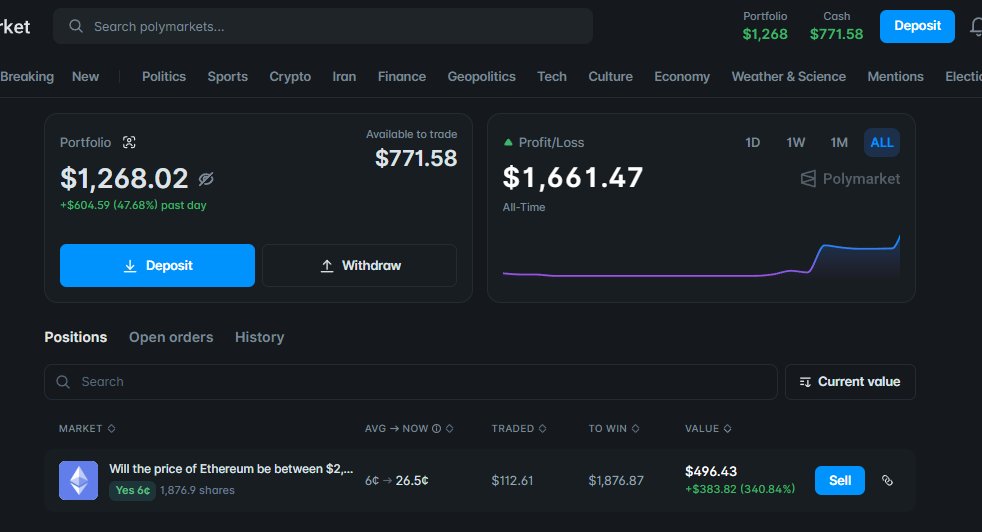Sort positions by TRADED column
The image size is (982, 532).
pos(519,429)
